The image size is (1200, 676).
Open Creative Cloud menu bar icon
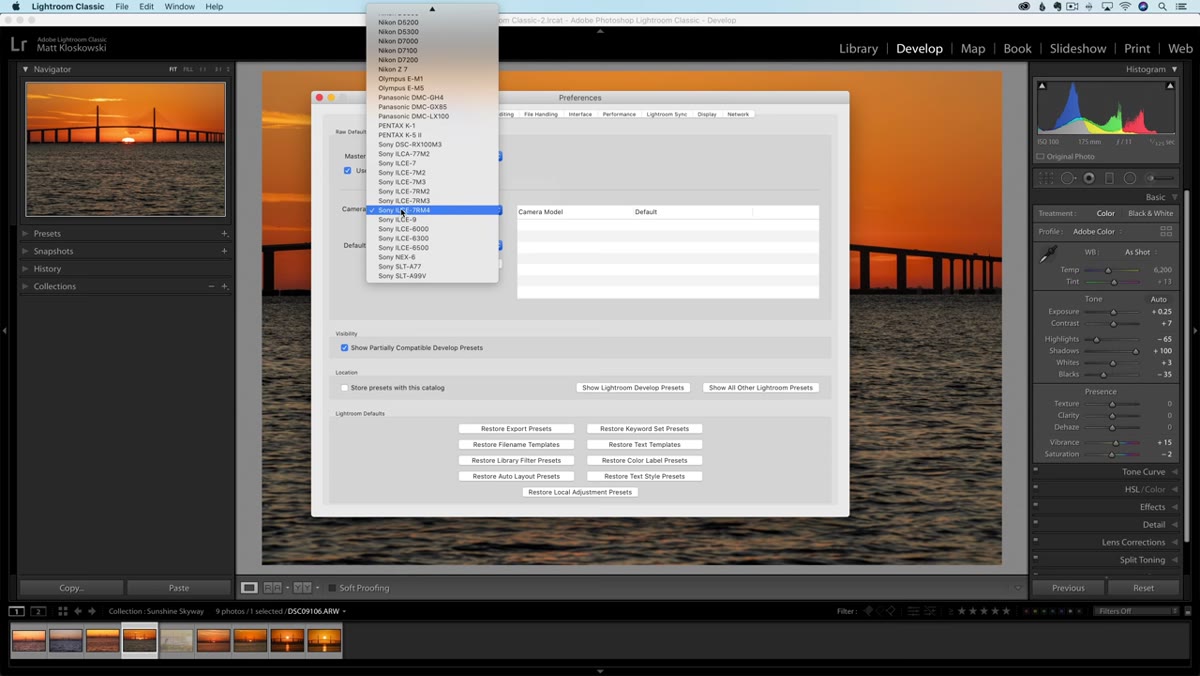click(1024, 6)
